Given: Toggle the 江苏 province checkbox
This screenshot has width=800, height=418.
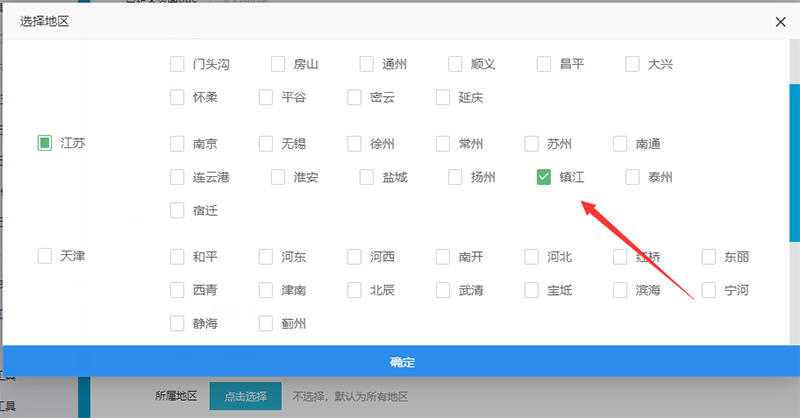Looking at the screenshot, I should (x=44, y=143).
